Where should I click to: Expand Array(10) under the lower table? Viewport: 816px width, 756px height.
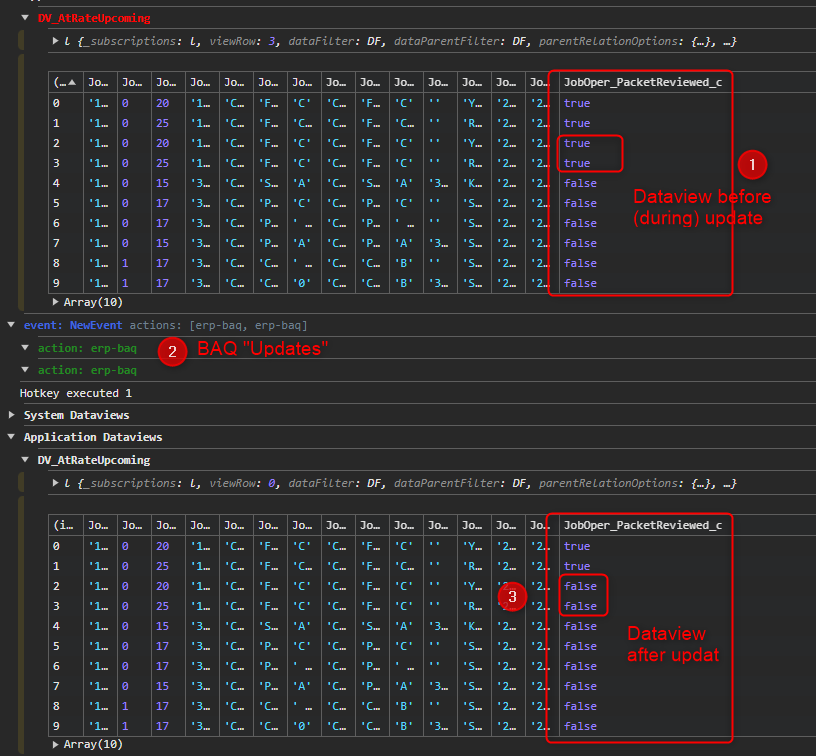pos(55,744)
